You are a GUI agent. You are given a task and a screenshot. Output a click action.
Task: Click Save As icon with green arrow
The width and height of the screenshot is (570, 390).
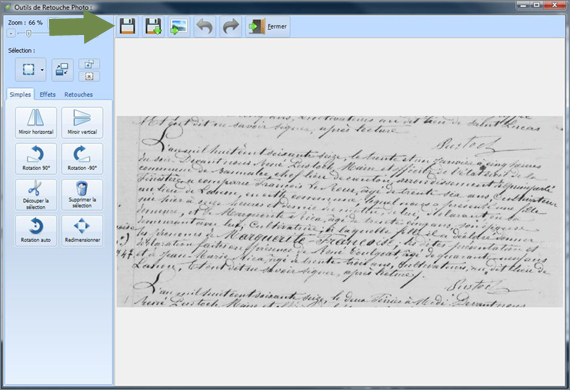click(153, 27)
